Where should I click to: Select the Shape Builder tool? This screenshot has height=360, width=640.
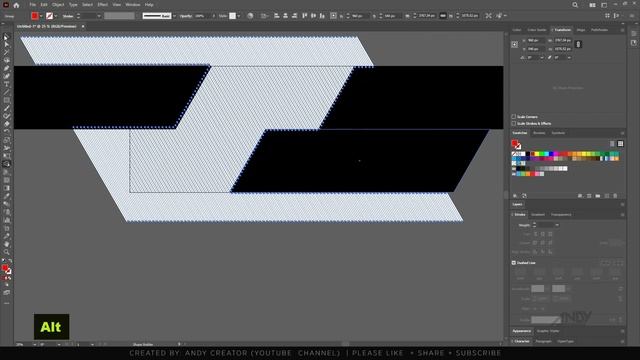click(x=6, y=164)
